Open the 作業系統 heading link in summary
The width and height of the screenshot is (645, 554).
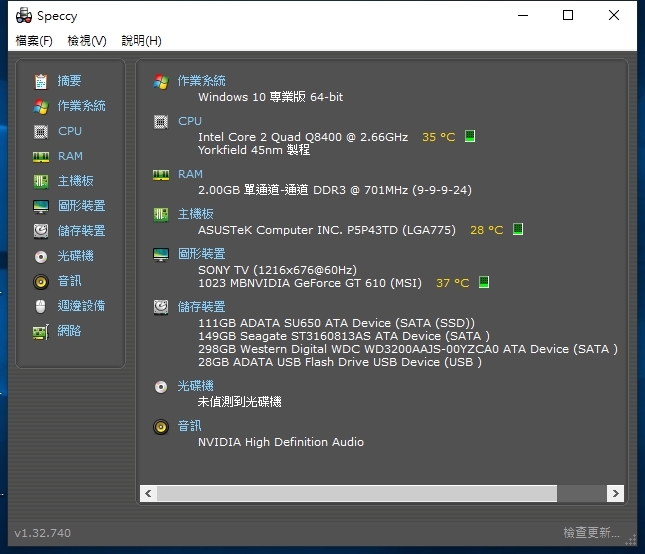(202, 81)
